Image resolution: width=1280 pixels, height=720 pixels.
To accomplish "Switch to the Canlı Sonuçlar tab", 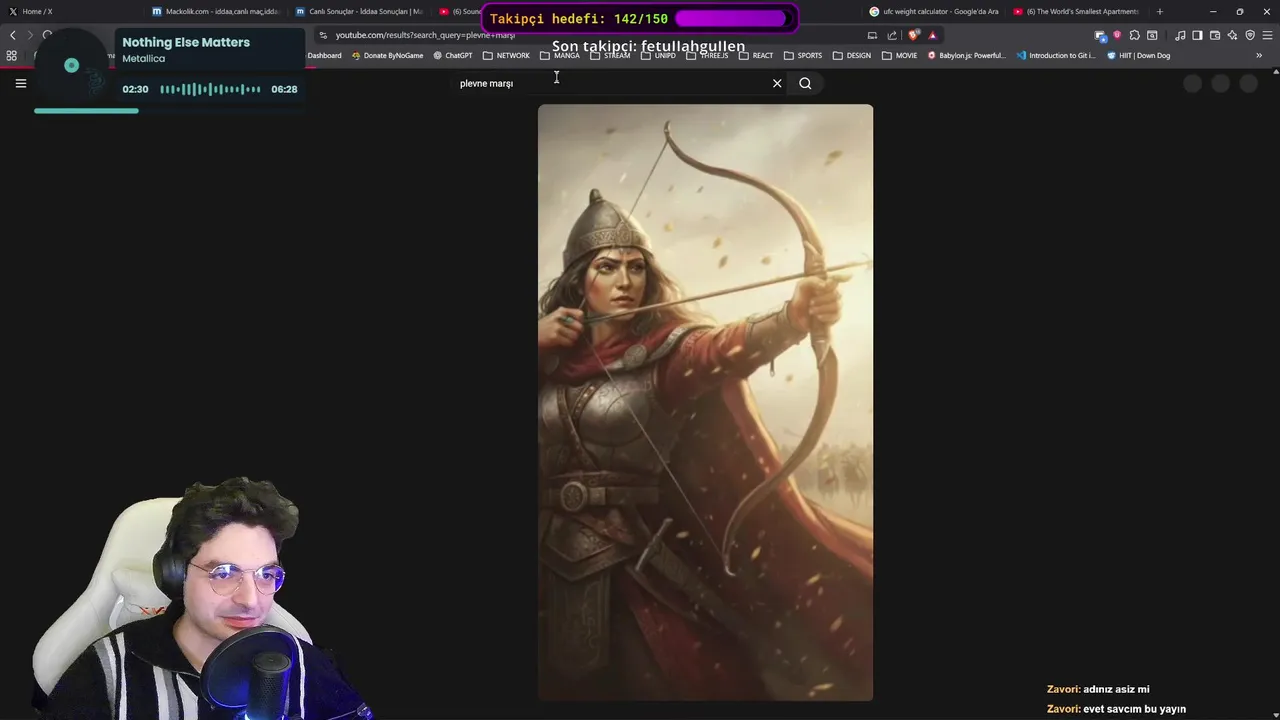I will 359,11.
